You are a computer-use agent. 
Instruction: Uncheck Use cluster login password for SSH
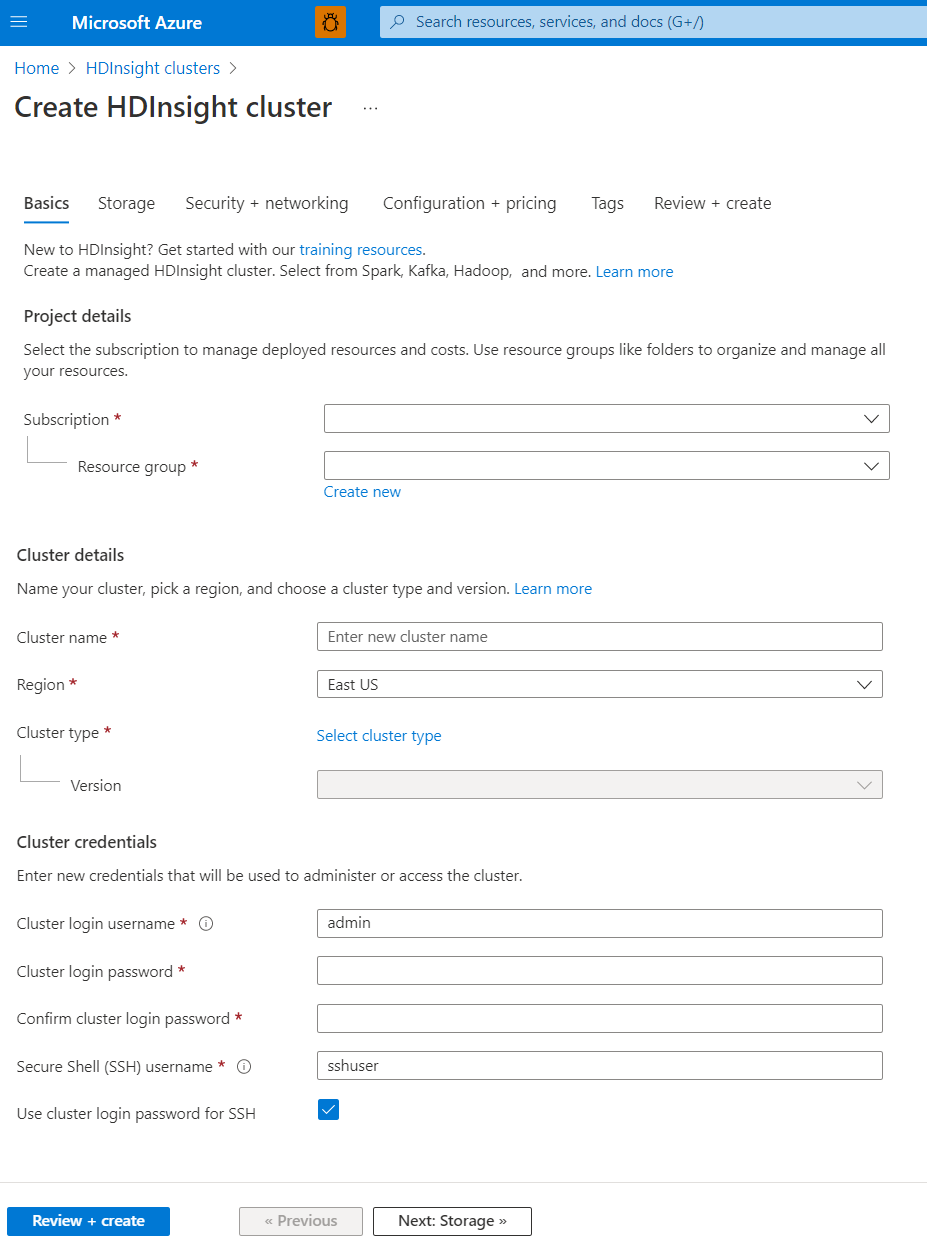coord(328,1110)
